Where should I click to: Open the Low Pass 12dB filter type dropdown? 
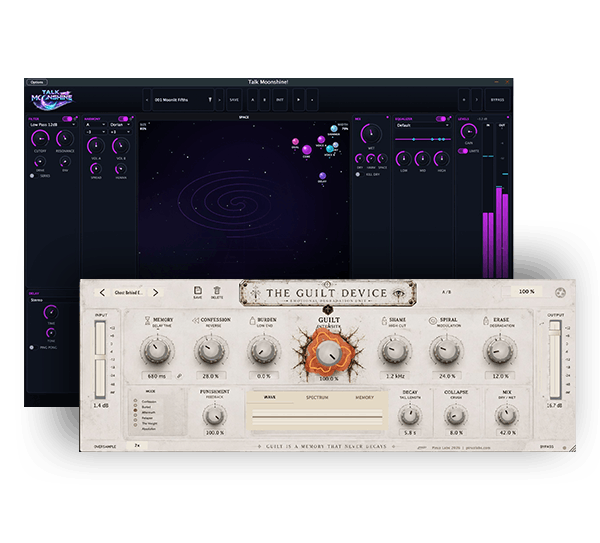click(52, 125)
